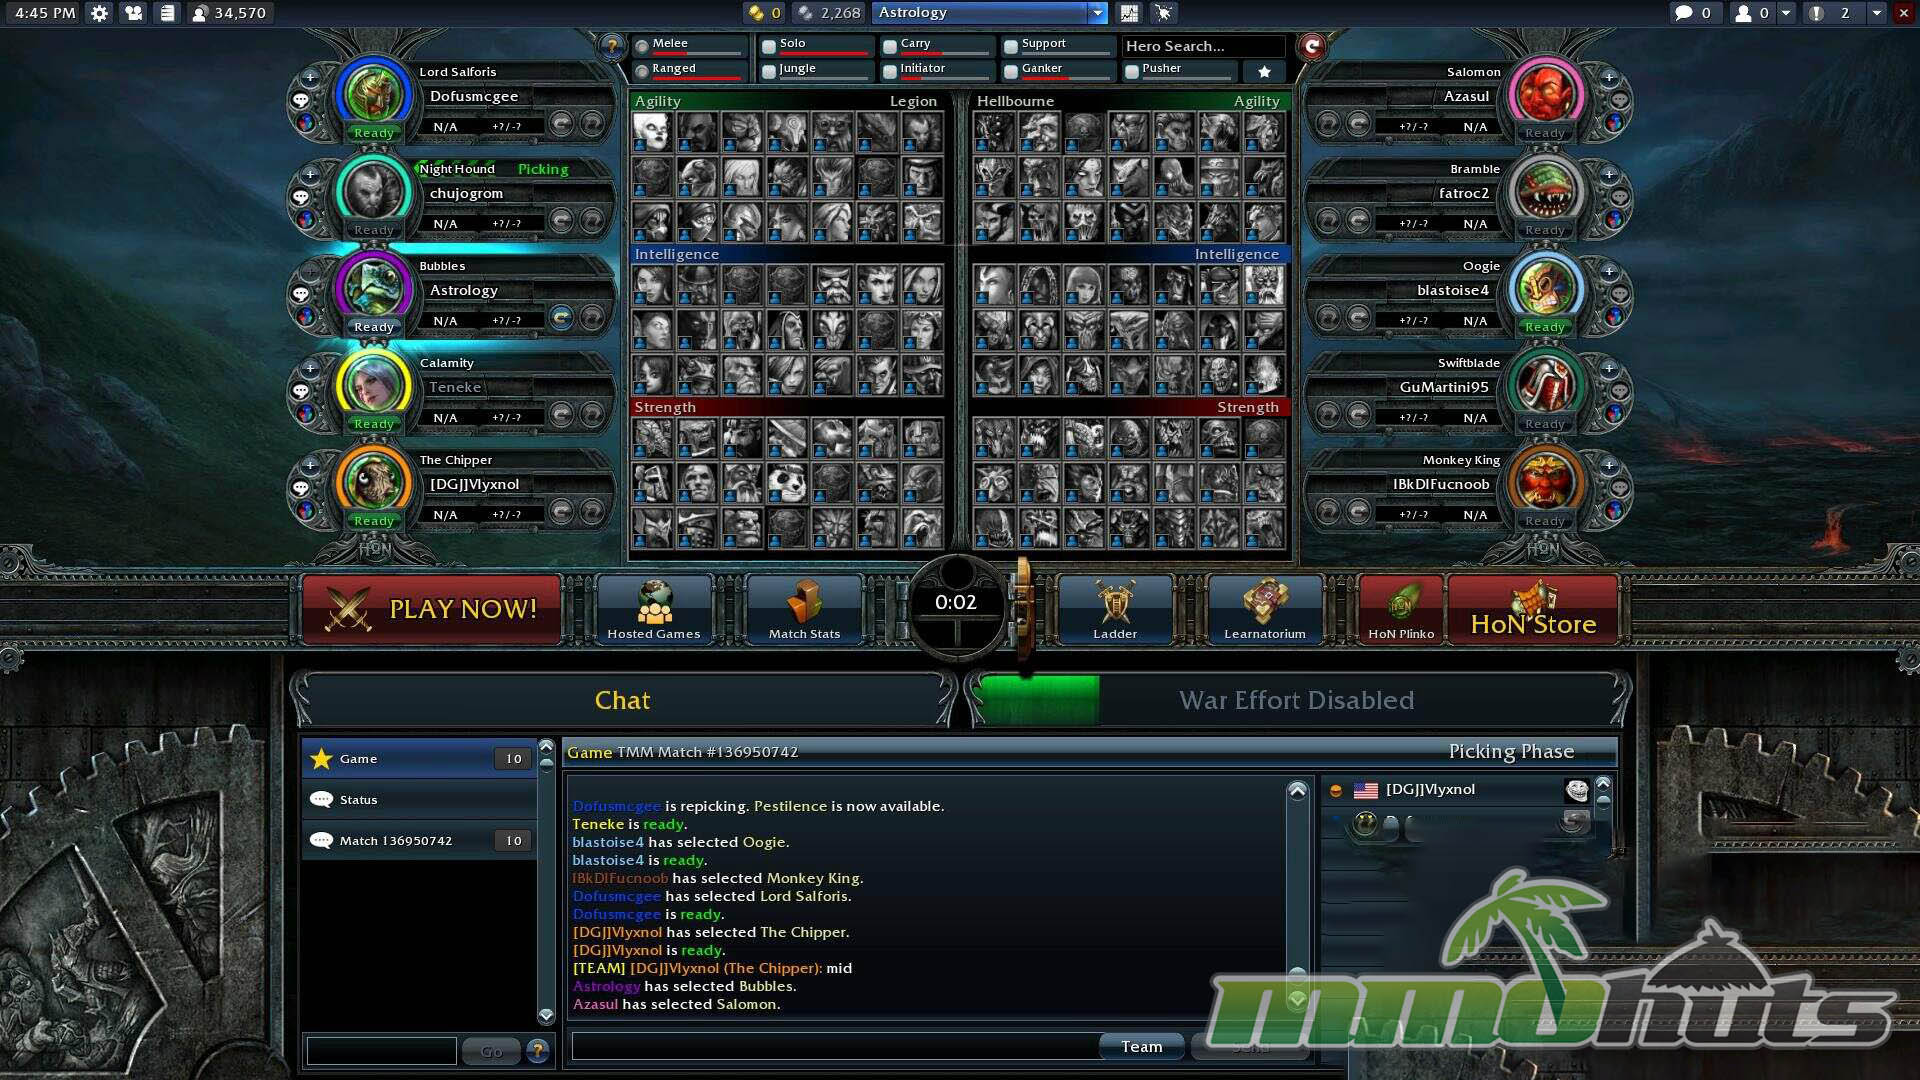Reset hero filters with red refresh icon
Image resolution: width=1920 pixels, height=1080 pixels.
point(1312,46)
